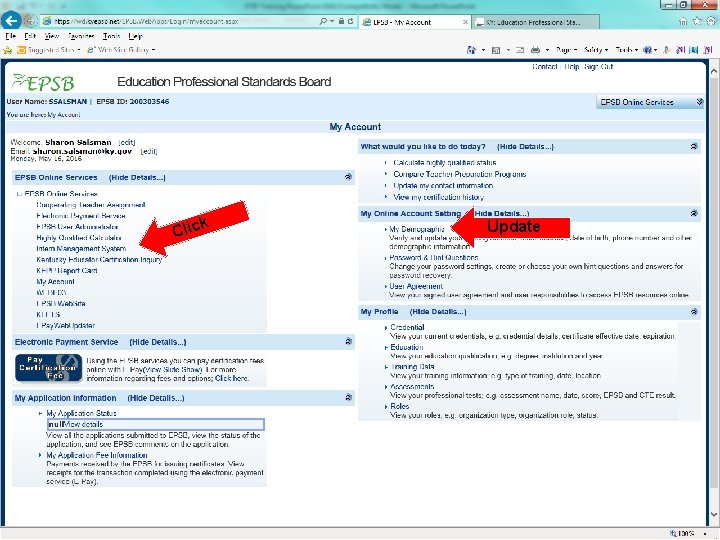
Task: Click the browser Back arrow button
Action: pos(11,21)
